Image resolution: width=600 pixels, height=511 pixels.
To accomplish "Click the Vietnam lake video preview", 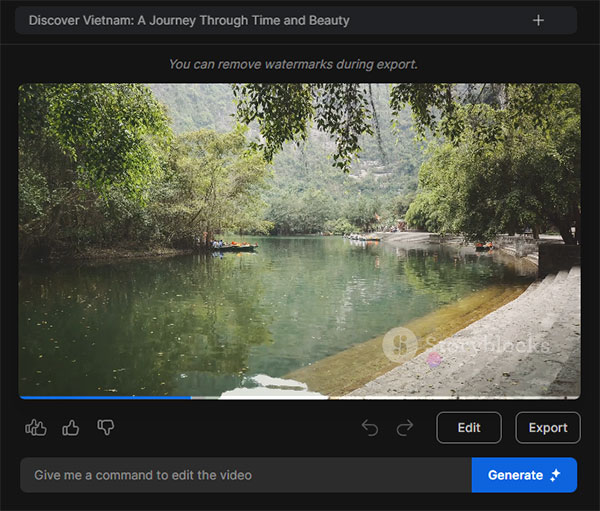I will [x=300, y=240].
